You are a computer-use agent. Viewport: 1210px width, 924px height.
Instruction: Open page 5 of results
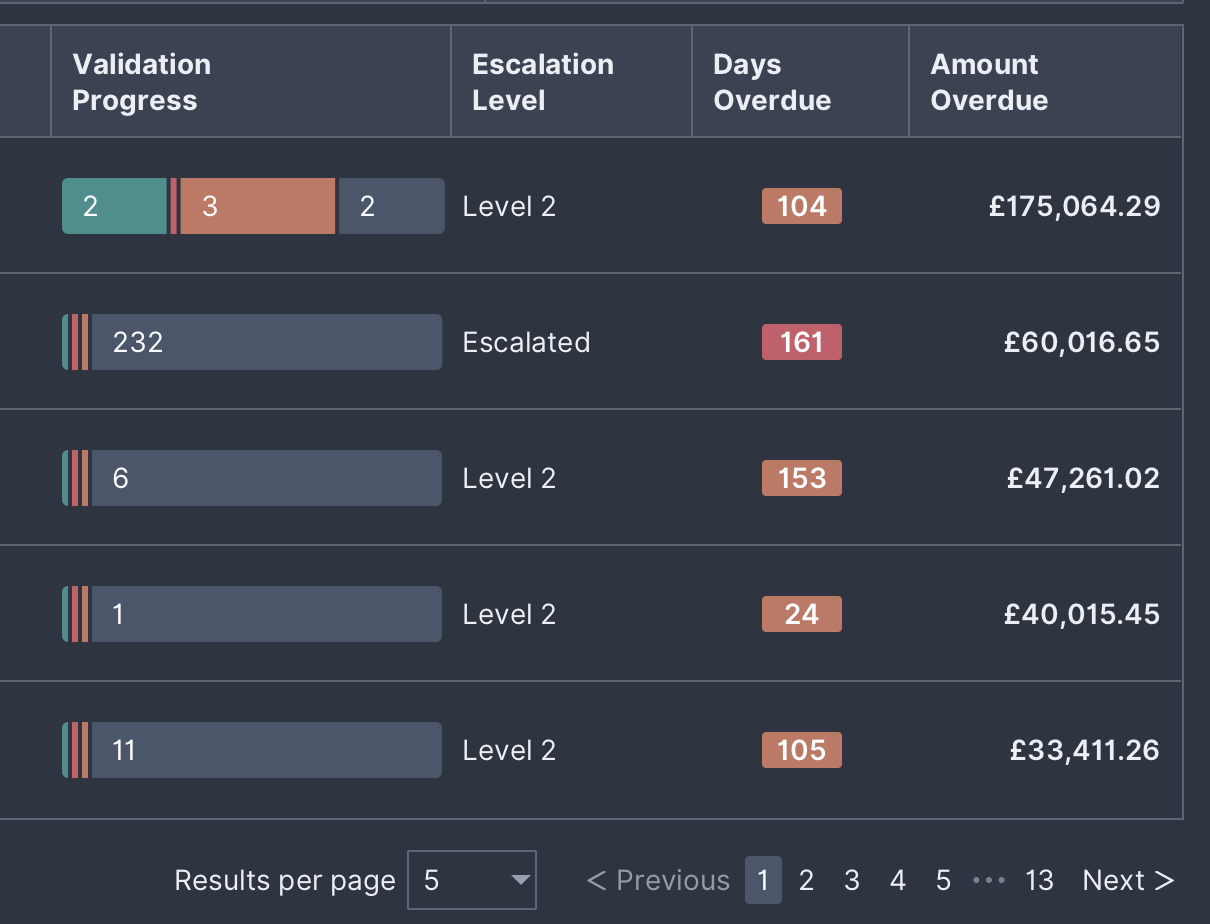943,880
